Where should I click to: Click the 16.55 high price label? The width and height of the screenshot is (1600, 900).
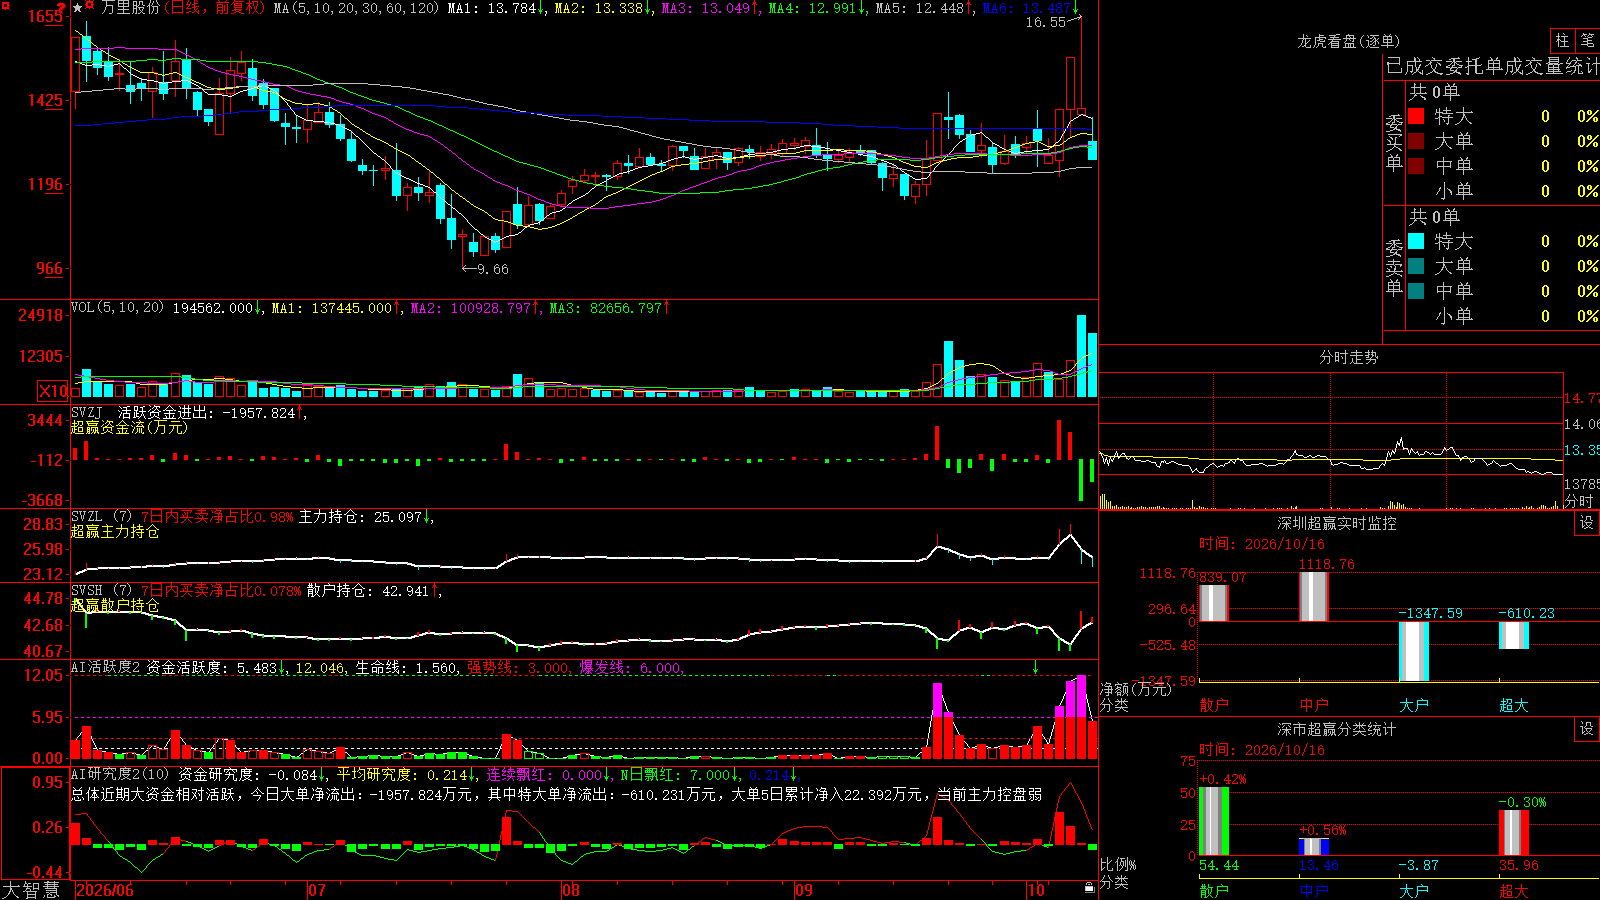pos(1046,22)
